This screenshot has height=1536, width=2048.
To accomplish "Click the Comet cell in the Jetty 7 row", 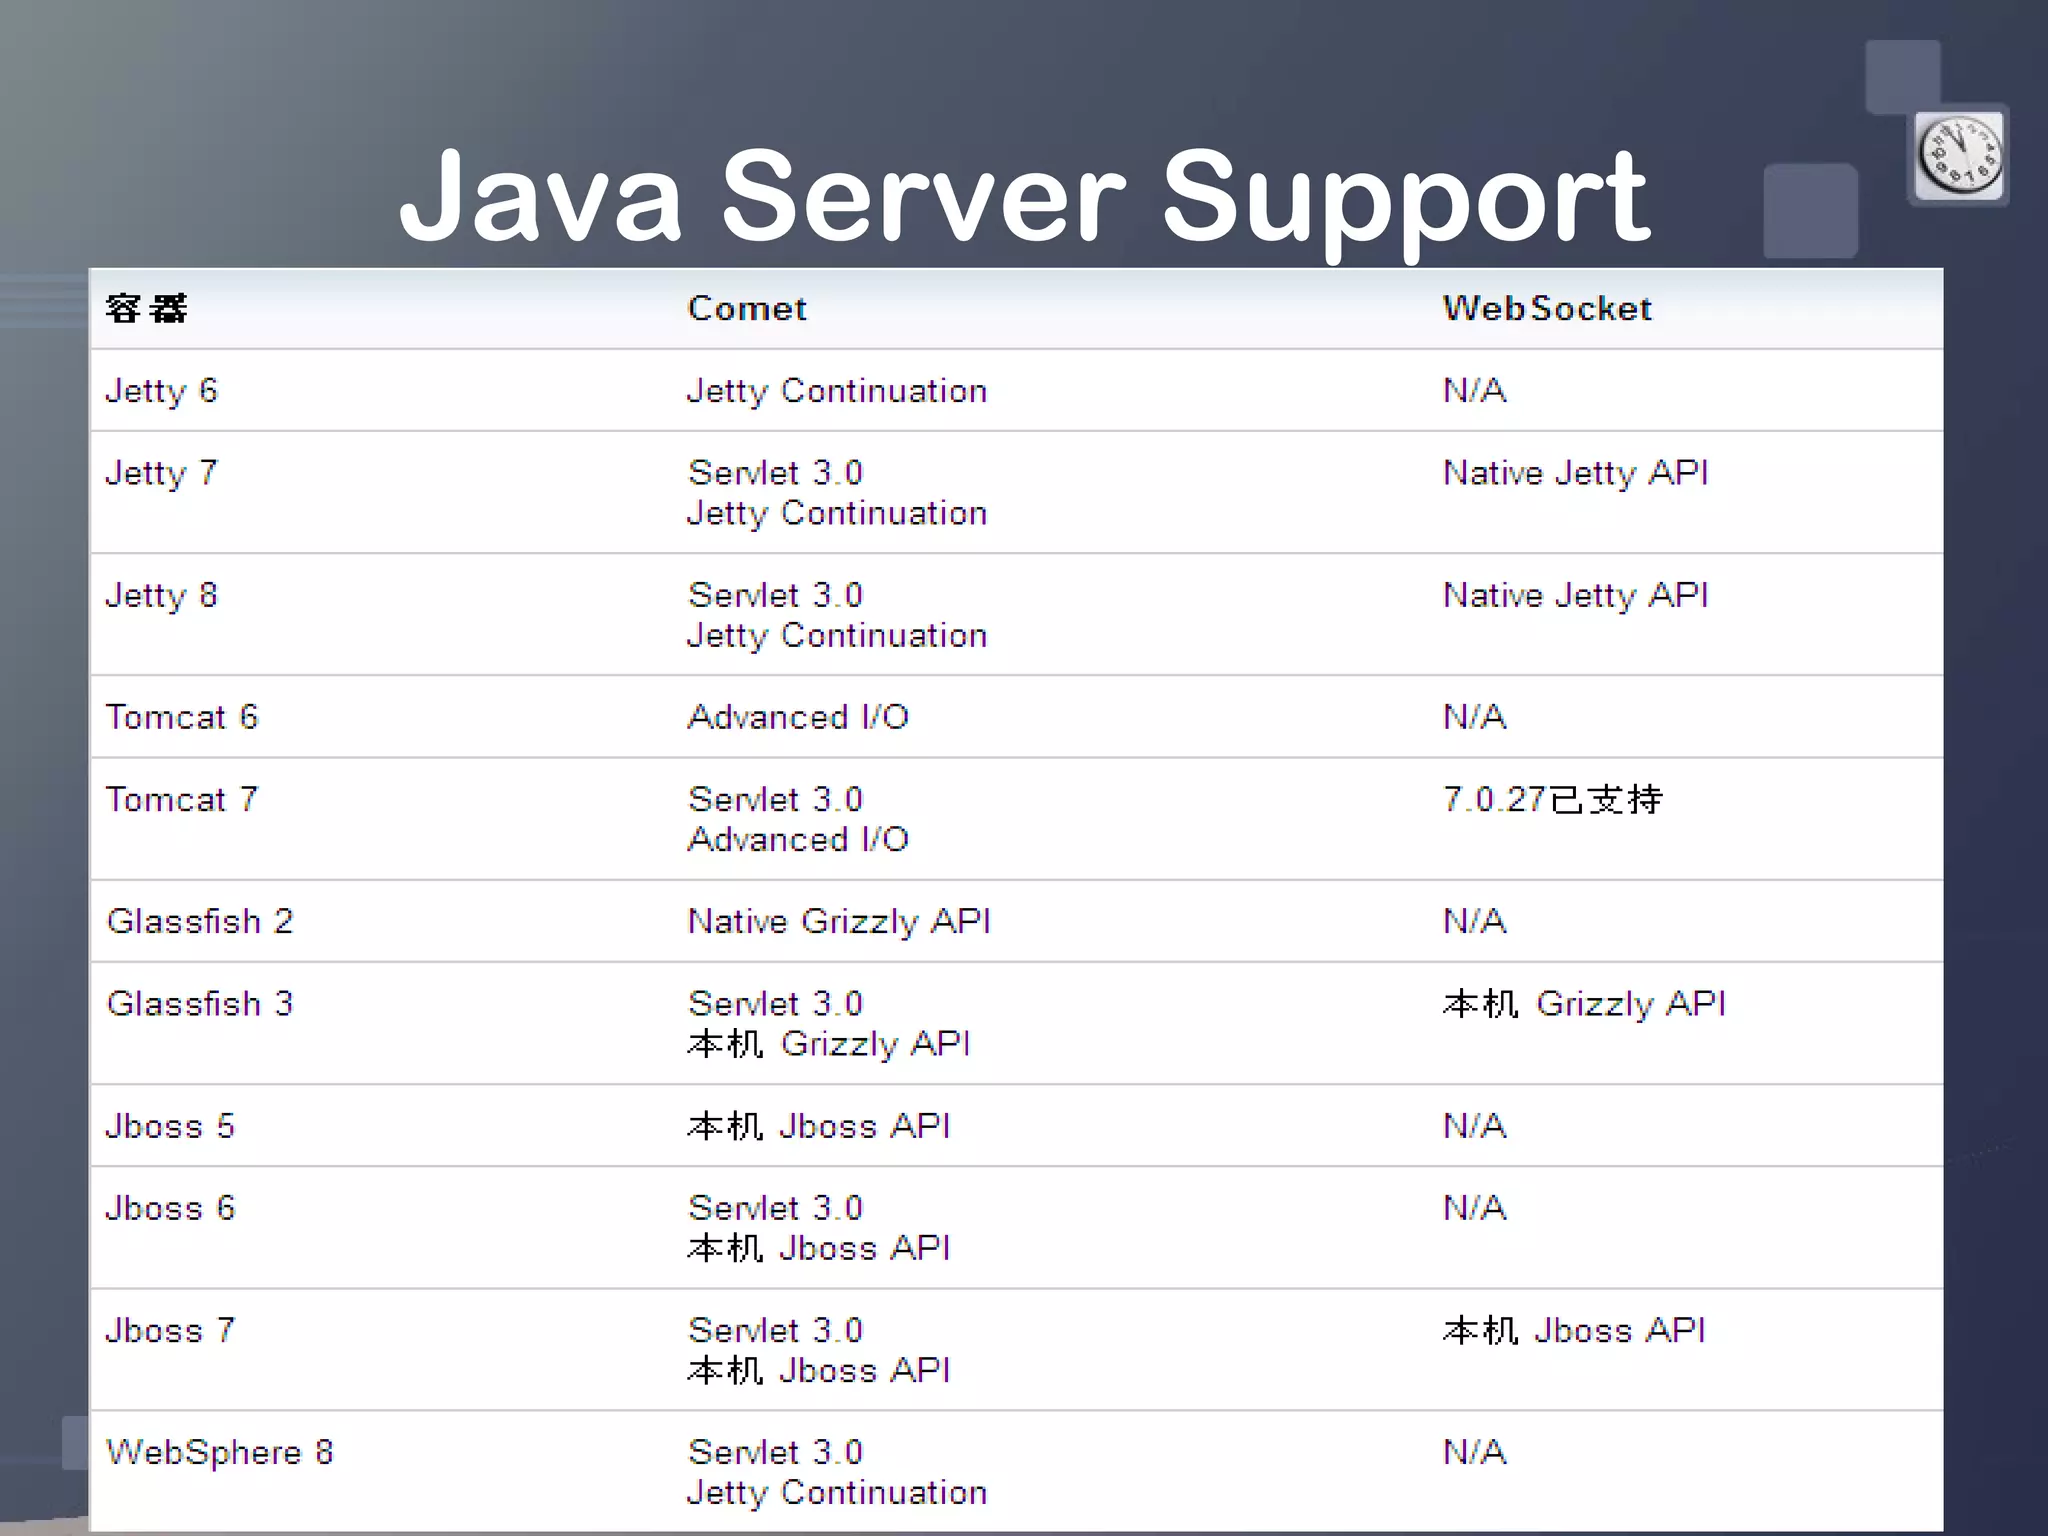I will click(x=837, y=493).
